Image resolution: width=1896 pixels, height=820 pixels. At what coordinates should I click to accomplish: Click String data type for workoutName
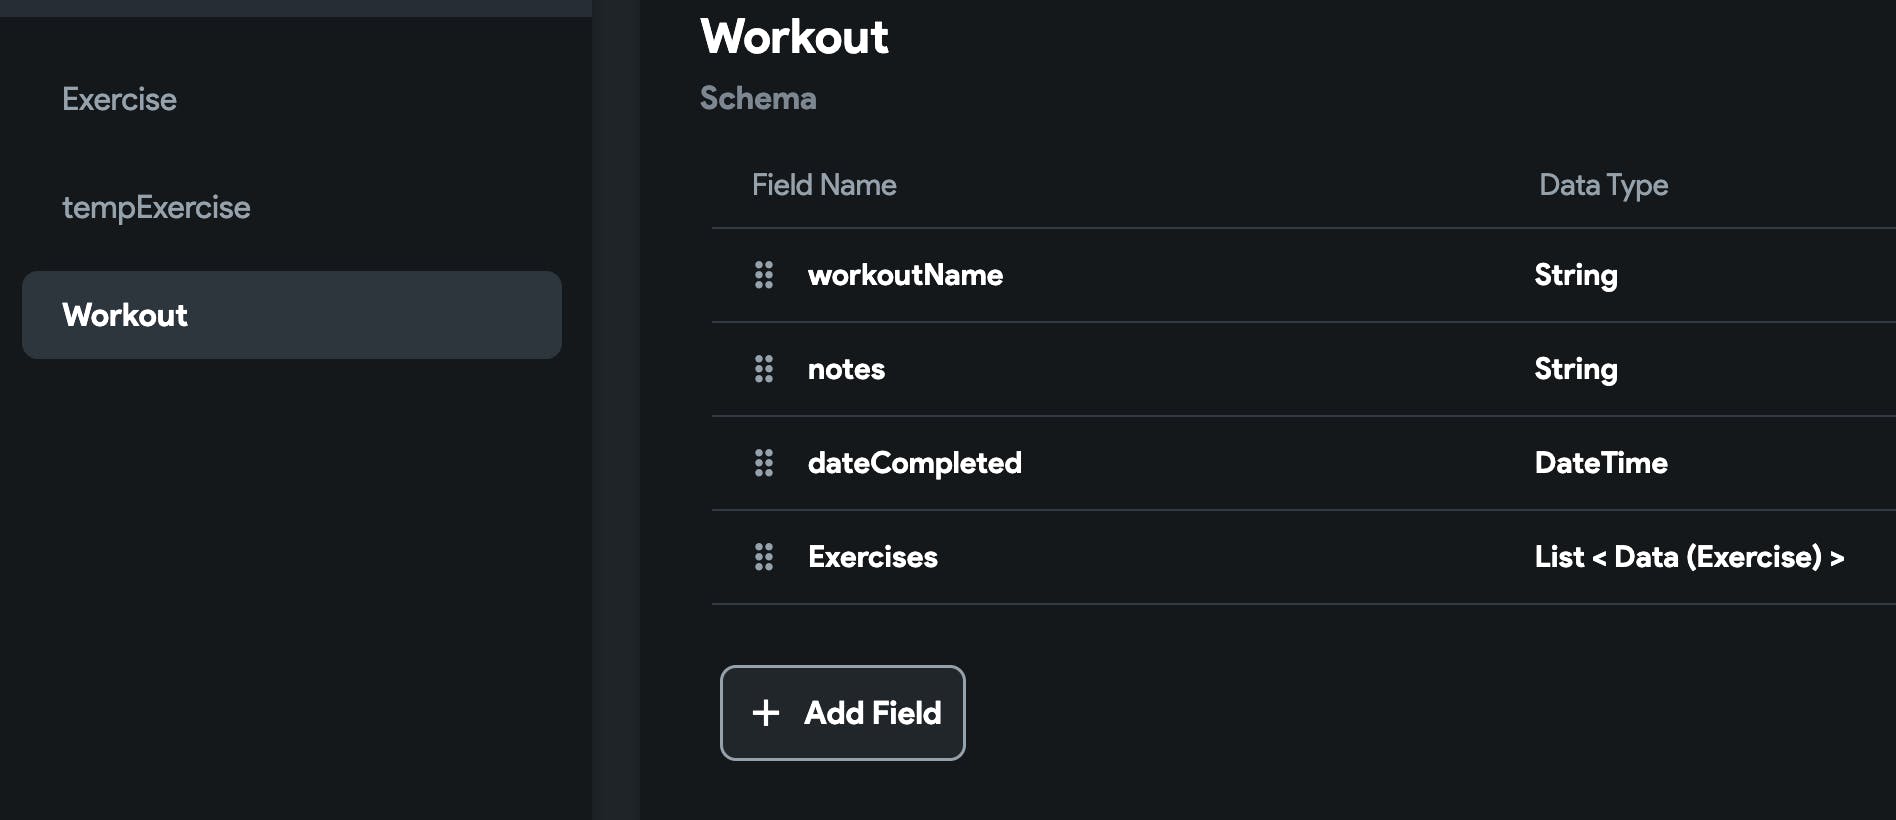[x=1575, y=275]
